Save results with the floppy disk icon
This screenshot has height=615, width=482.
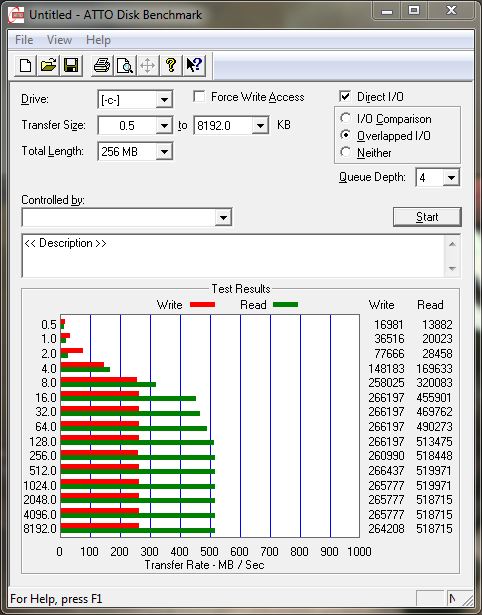(71, 65)
